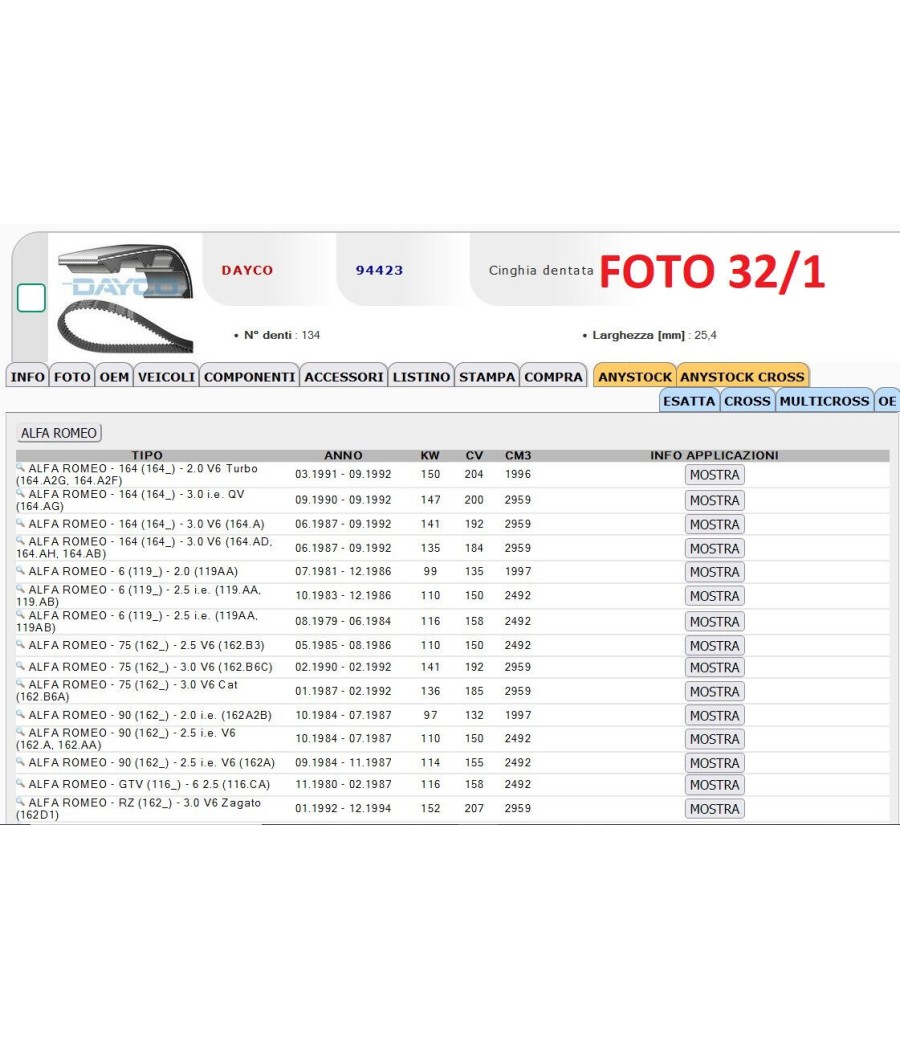Screen dimensions: 900x1050
Task: Open the ANYSTOCK CROSS tab
Action: pyautogui.click(x=742, y=377)
